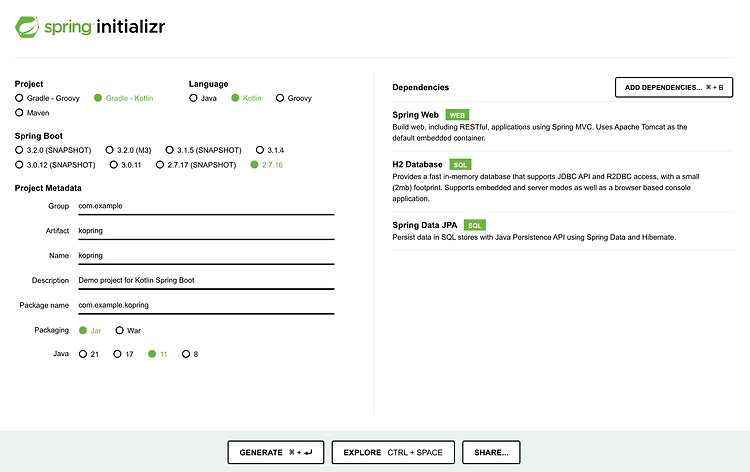The height and width of the screenshot is (472, 750).
Task: Select Gradle - Kotlin project type
Action: click(x=123, y=98)
